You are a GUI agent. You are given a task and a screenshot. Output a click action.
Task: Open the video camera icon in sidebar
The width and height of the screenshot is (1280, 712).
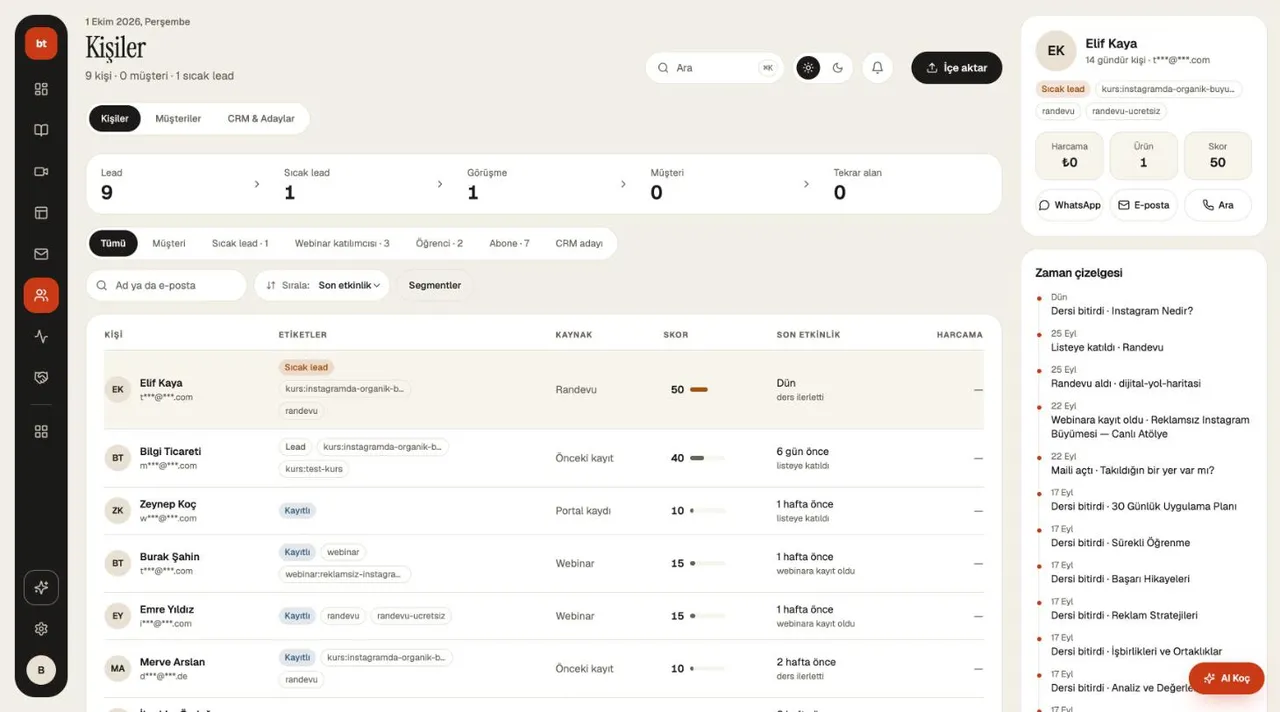(41, 172)
